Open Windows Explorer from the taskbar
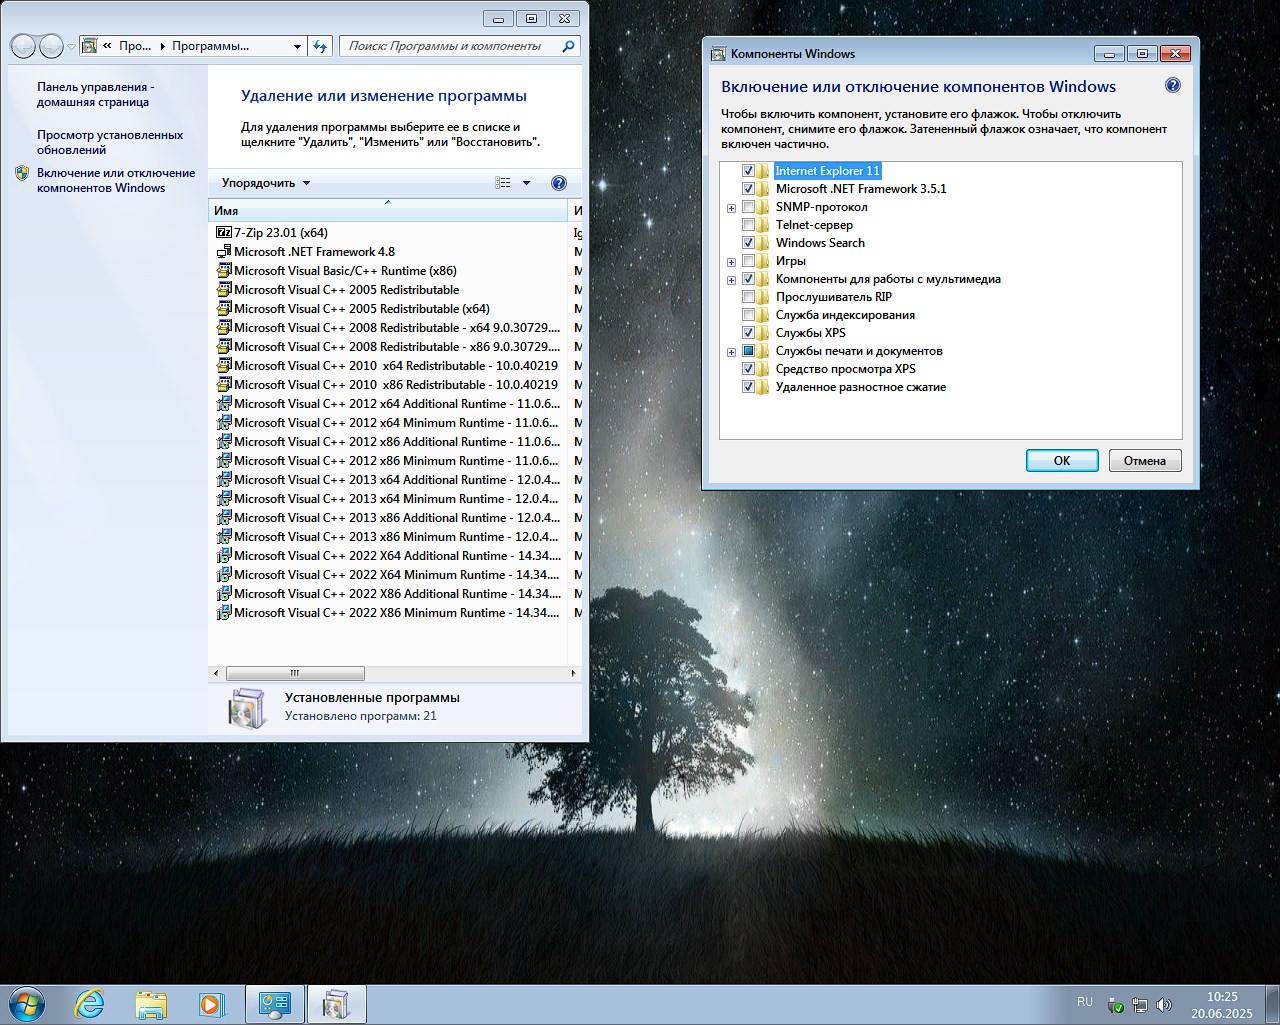This screenshot has width=1280, height=1025. [x=151, y=1004]
